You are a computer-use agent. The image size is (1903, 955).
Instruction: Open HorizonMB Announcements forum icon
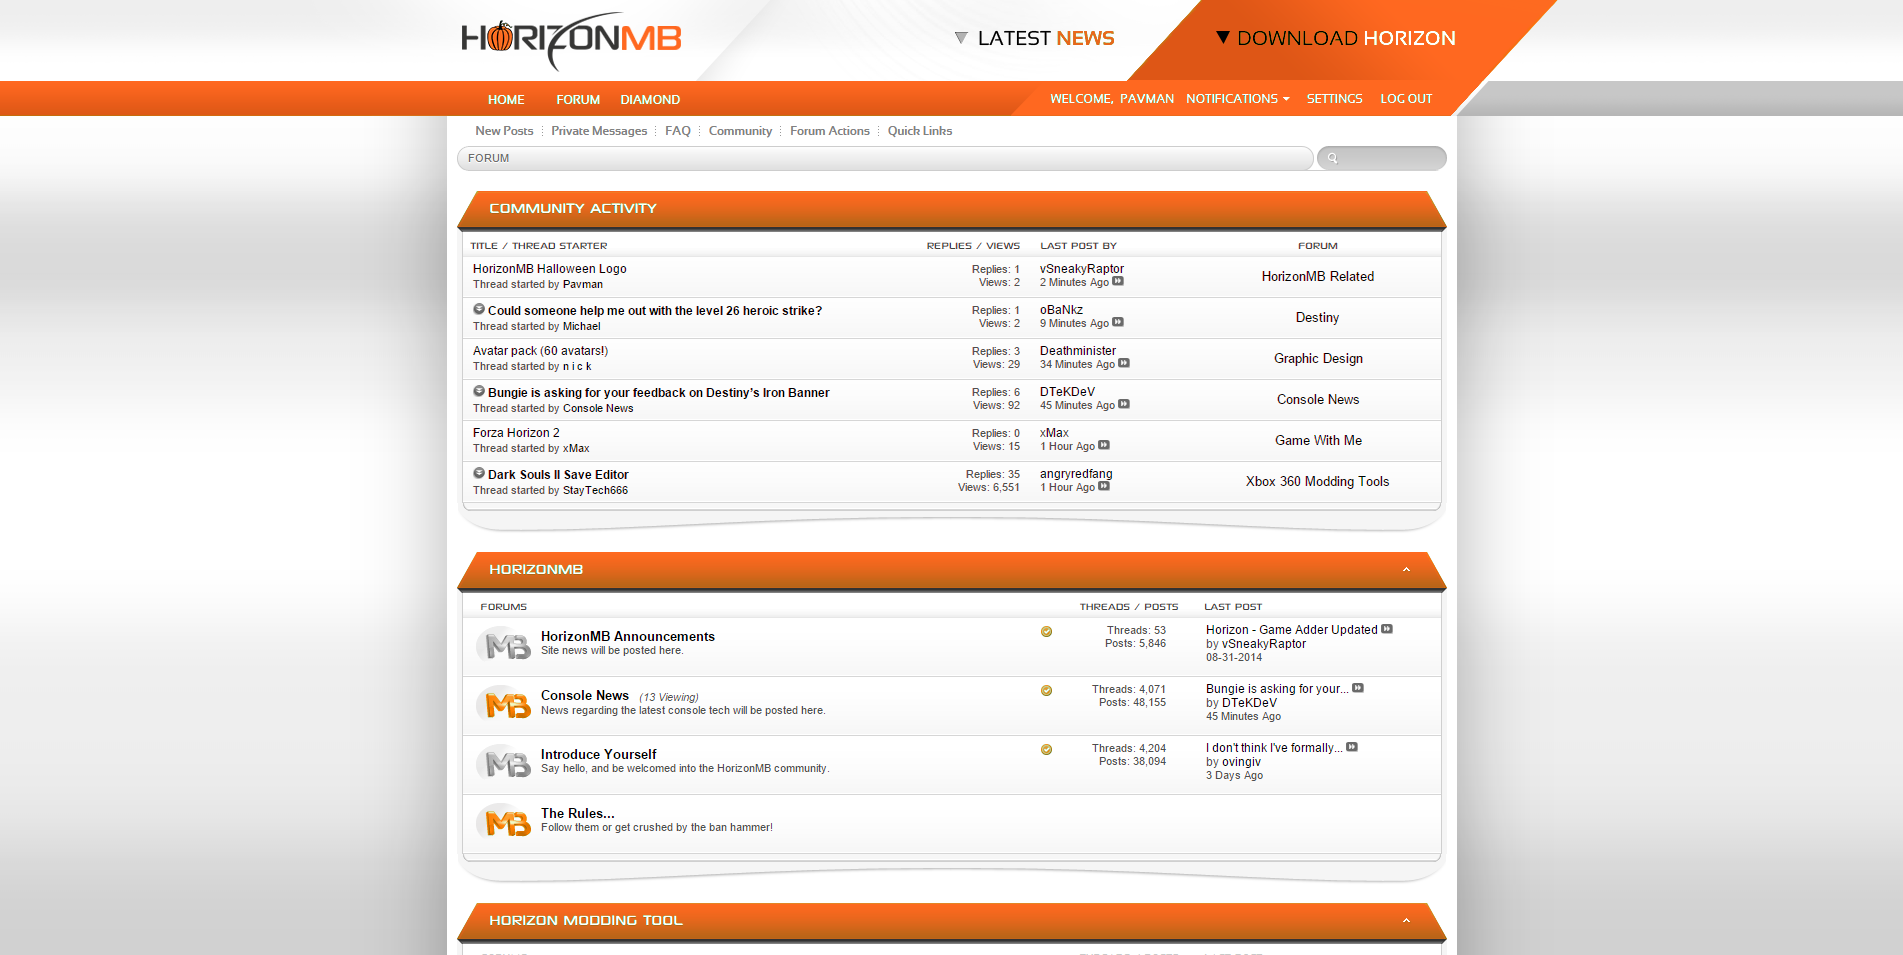tap(504, 646)
